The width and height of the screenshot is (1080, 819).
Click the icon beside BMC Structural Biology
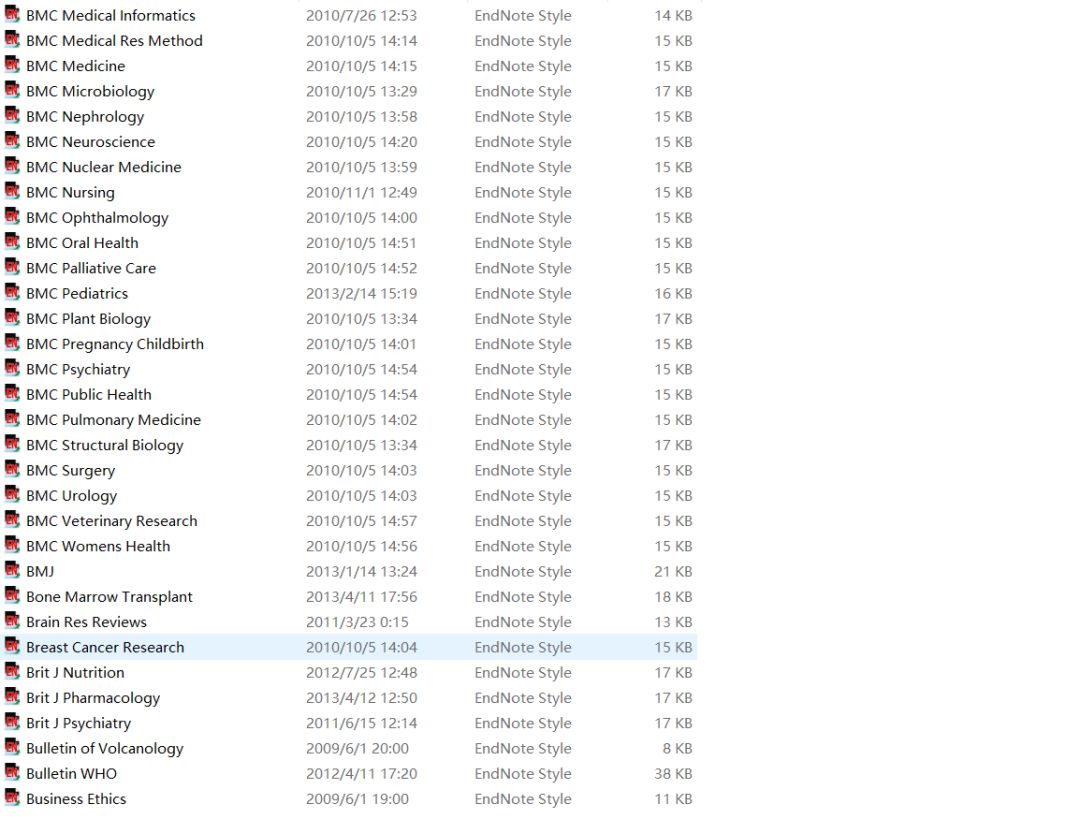click(12, 444)
